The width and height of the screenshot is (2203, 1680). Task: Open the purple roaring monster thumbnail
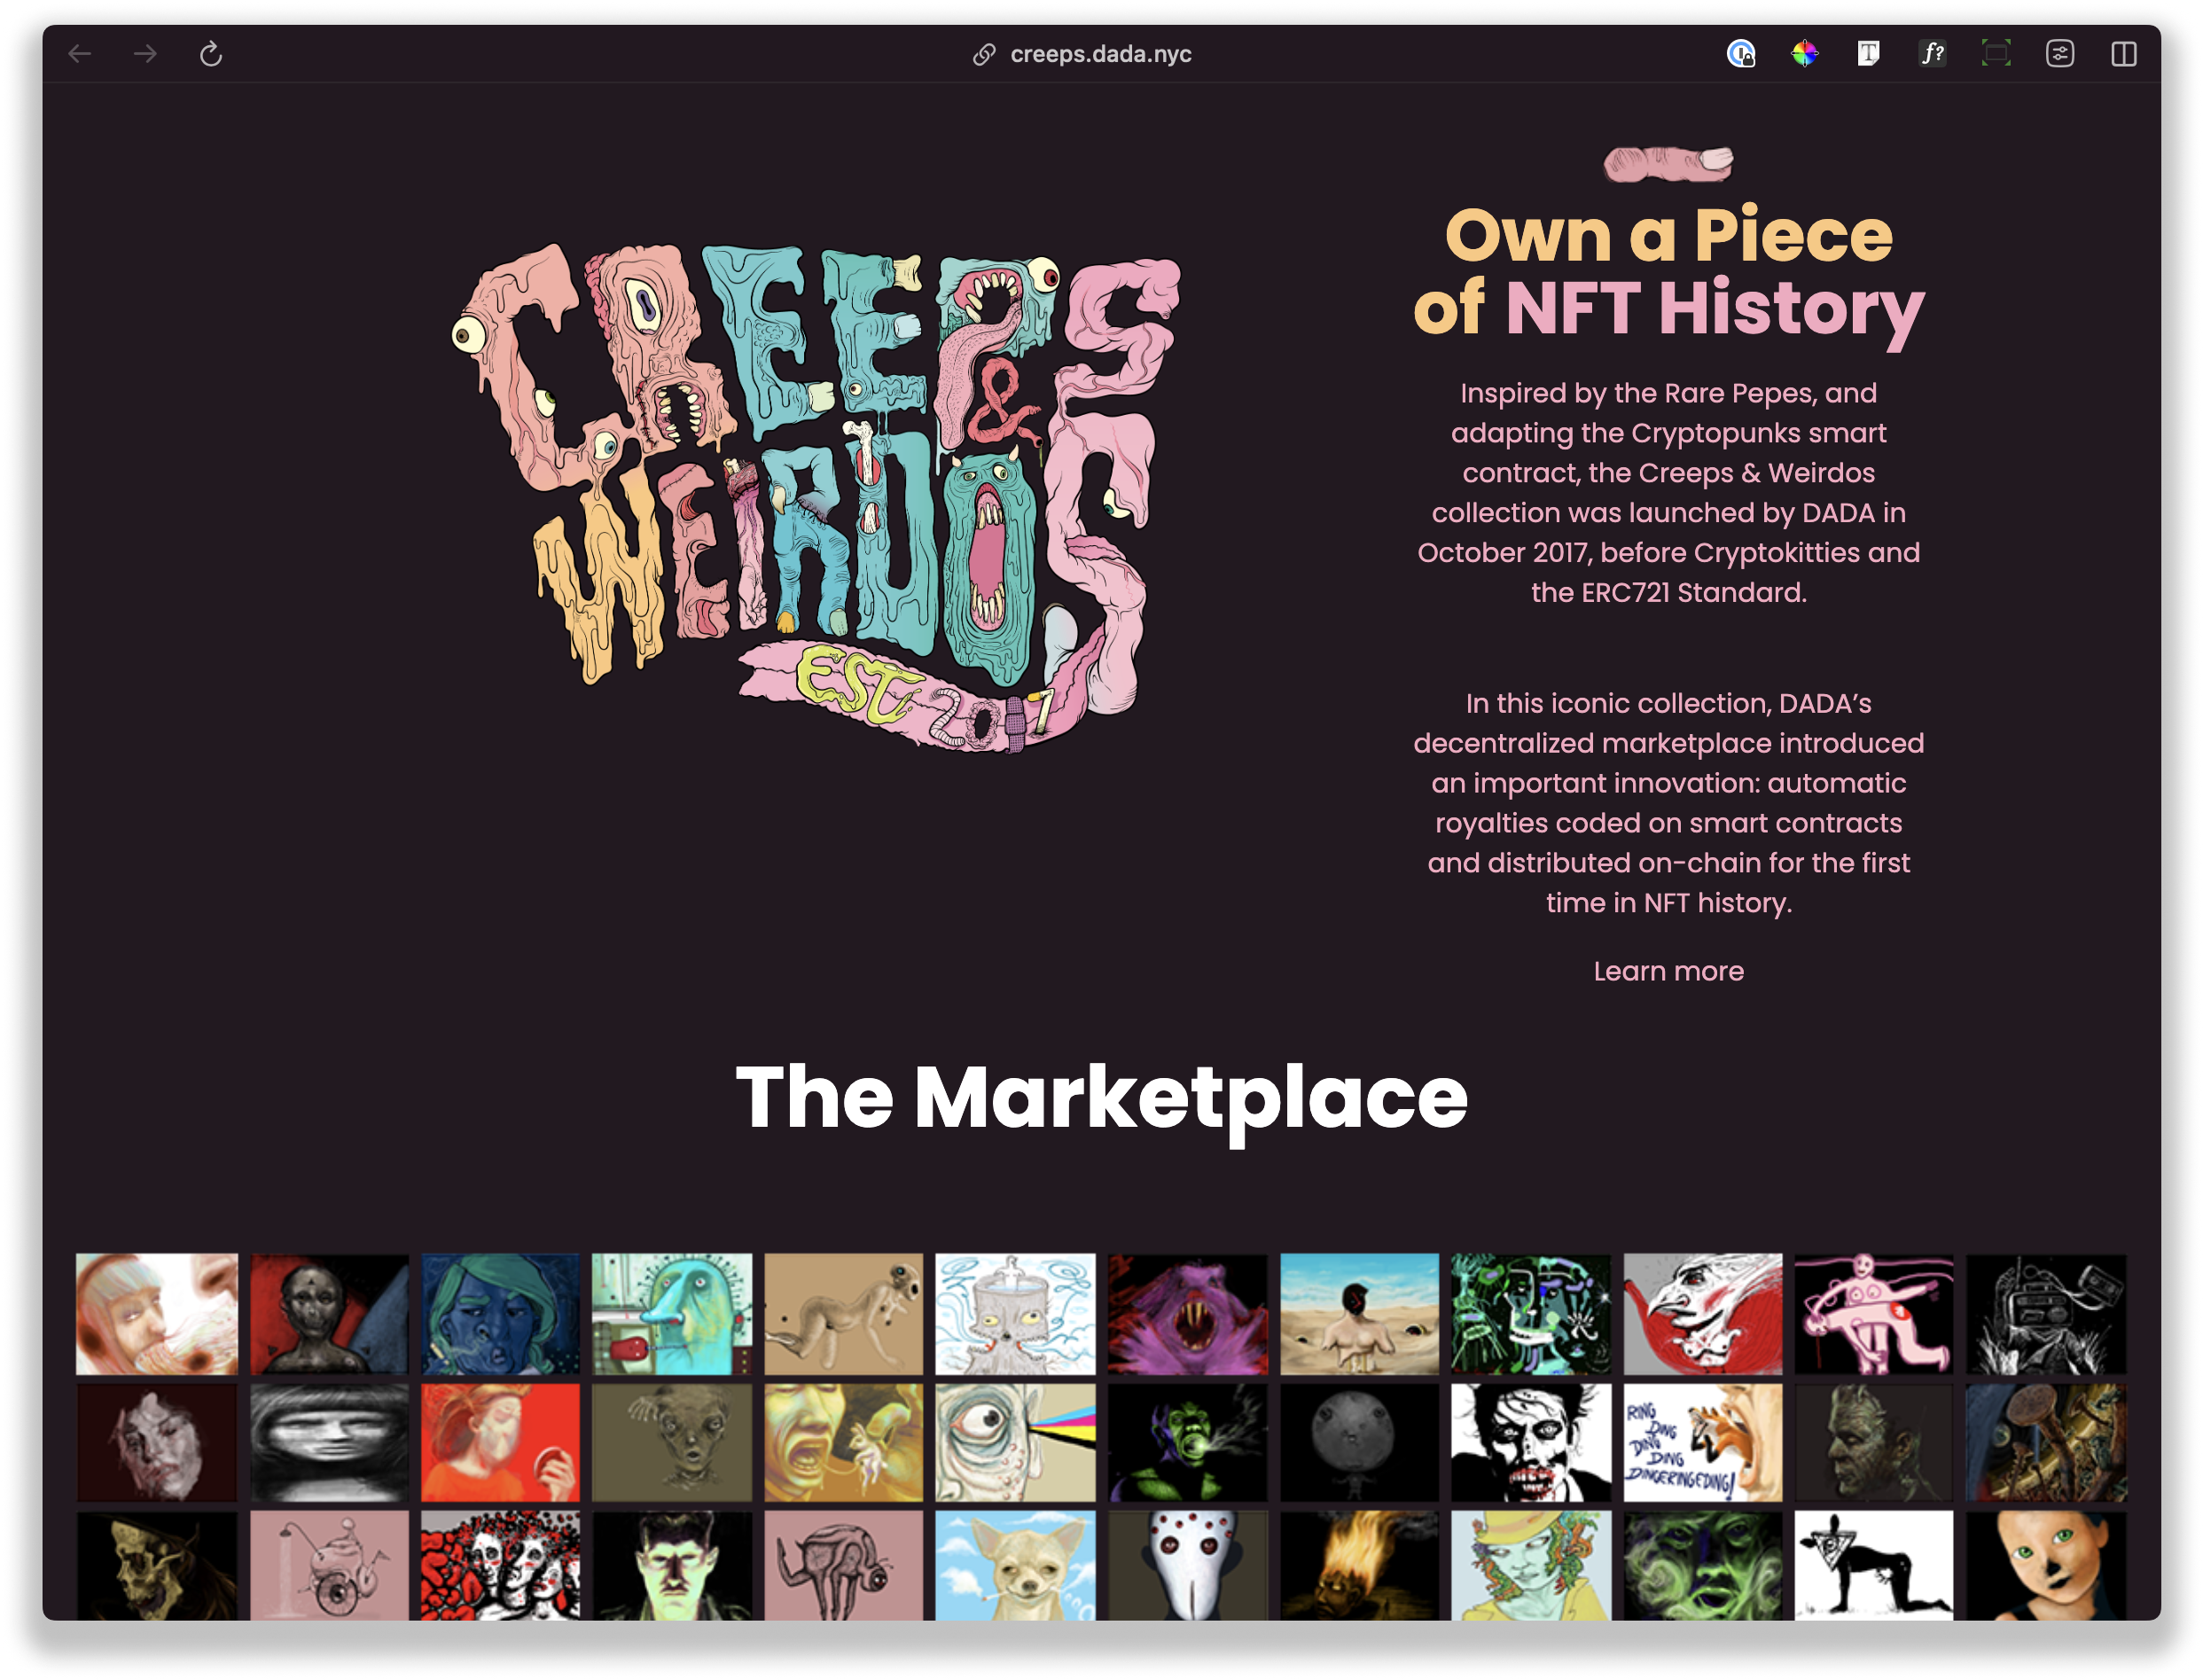pyautogui.click(x=1187, y=1314)
